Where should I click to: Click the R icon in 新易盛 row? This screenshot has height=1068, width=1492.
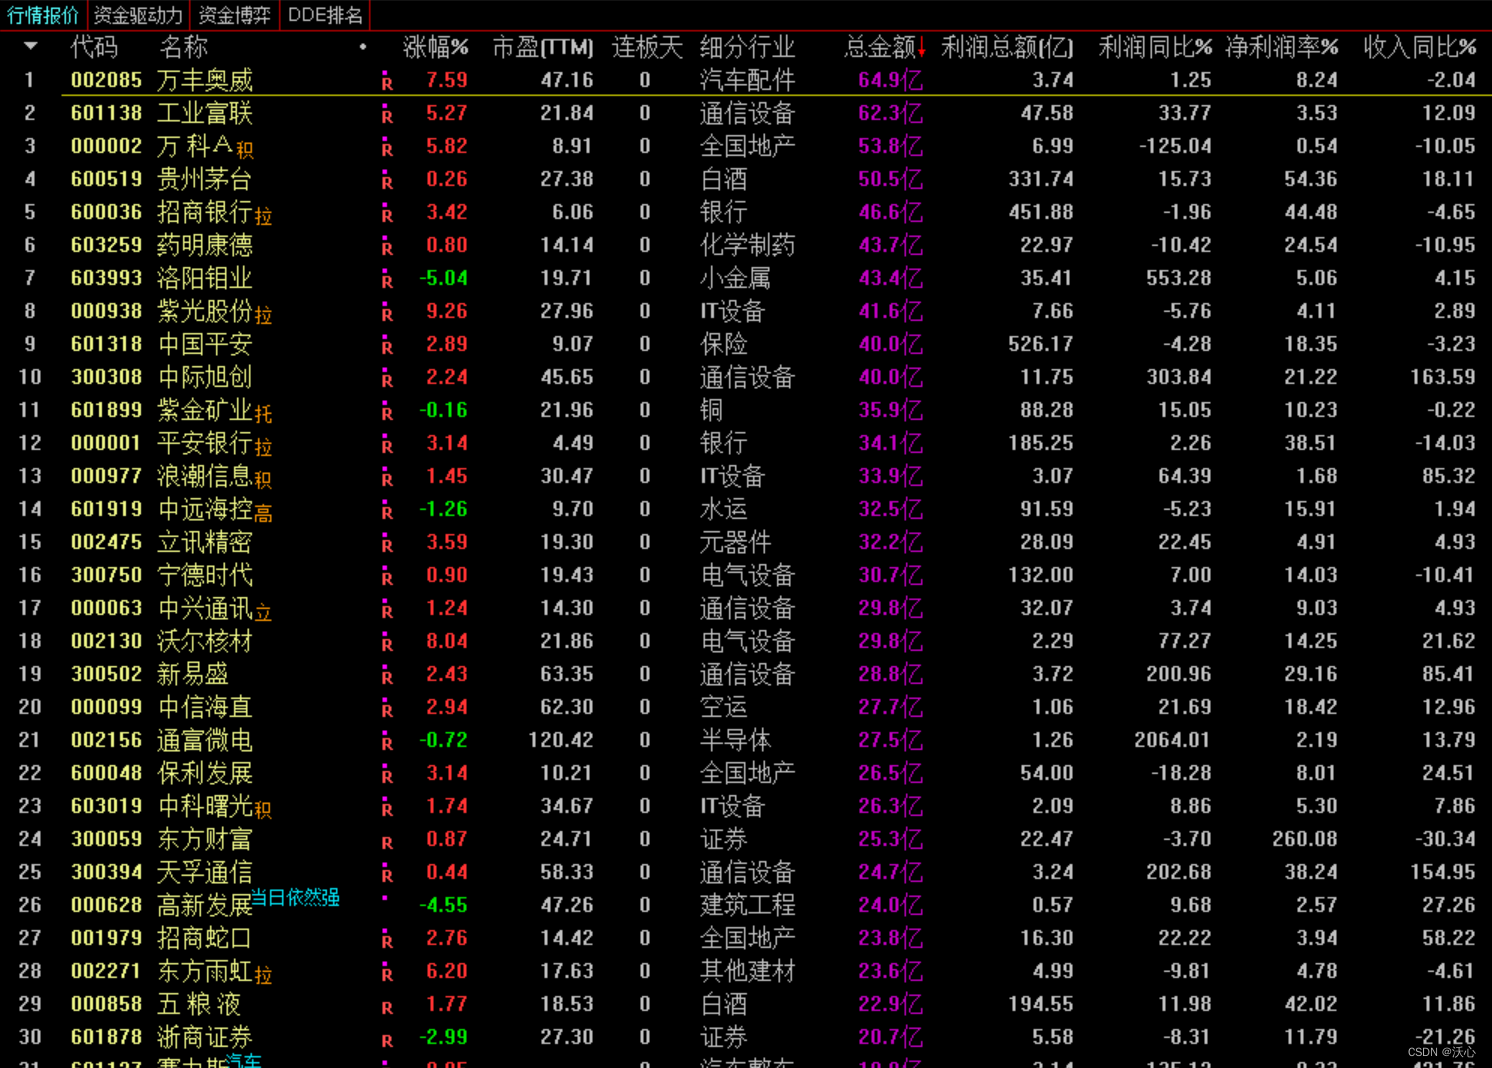[387, 677]
